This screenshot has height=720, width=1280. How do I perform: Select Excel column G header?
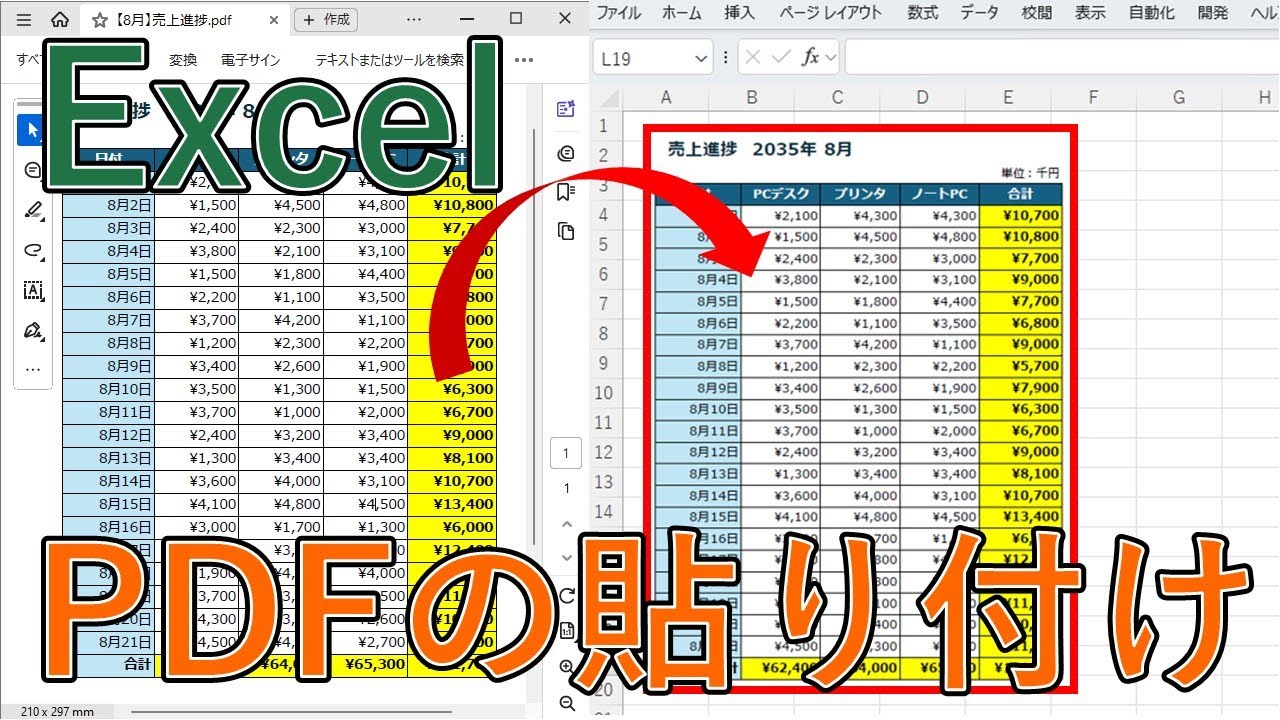(1179, 98)
